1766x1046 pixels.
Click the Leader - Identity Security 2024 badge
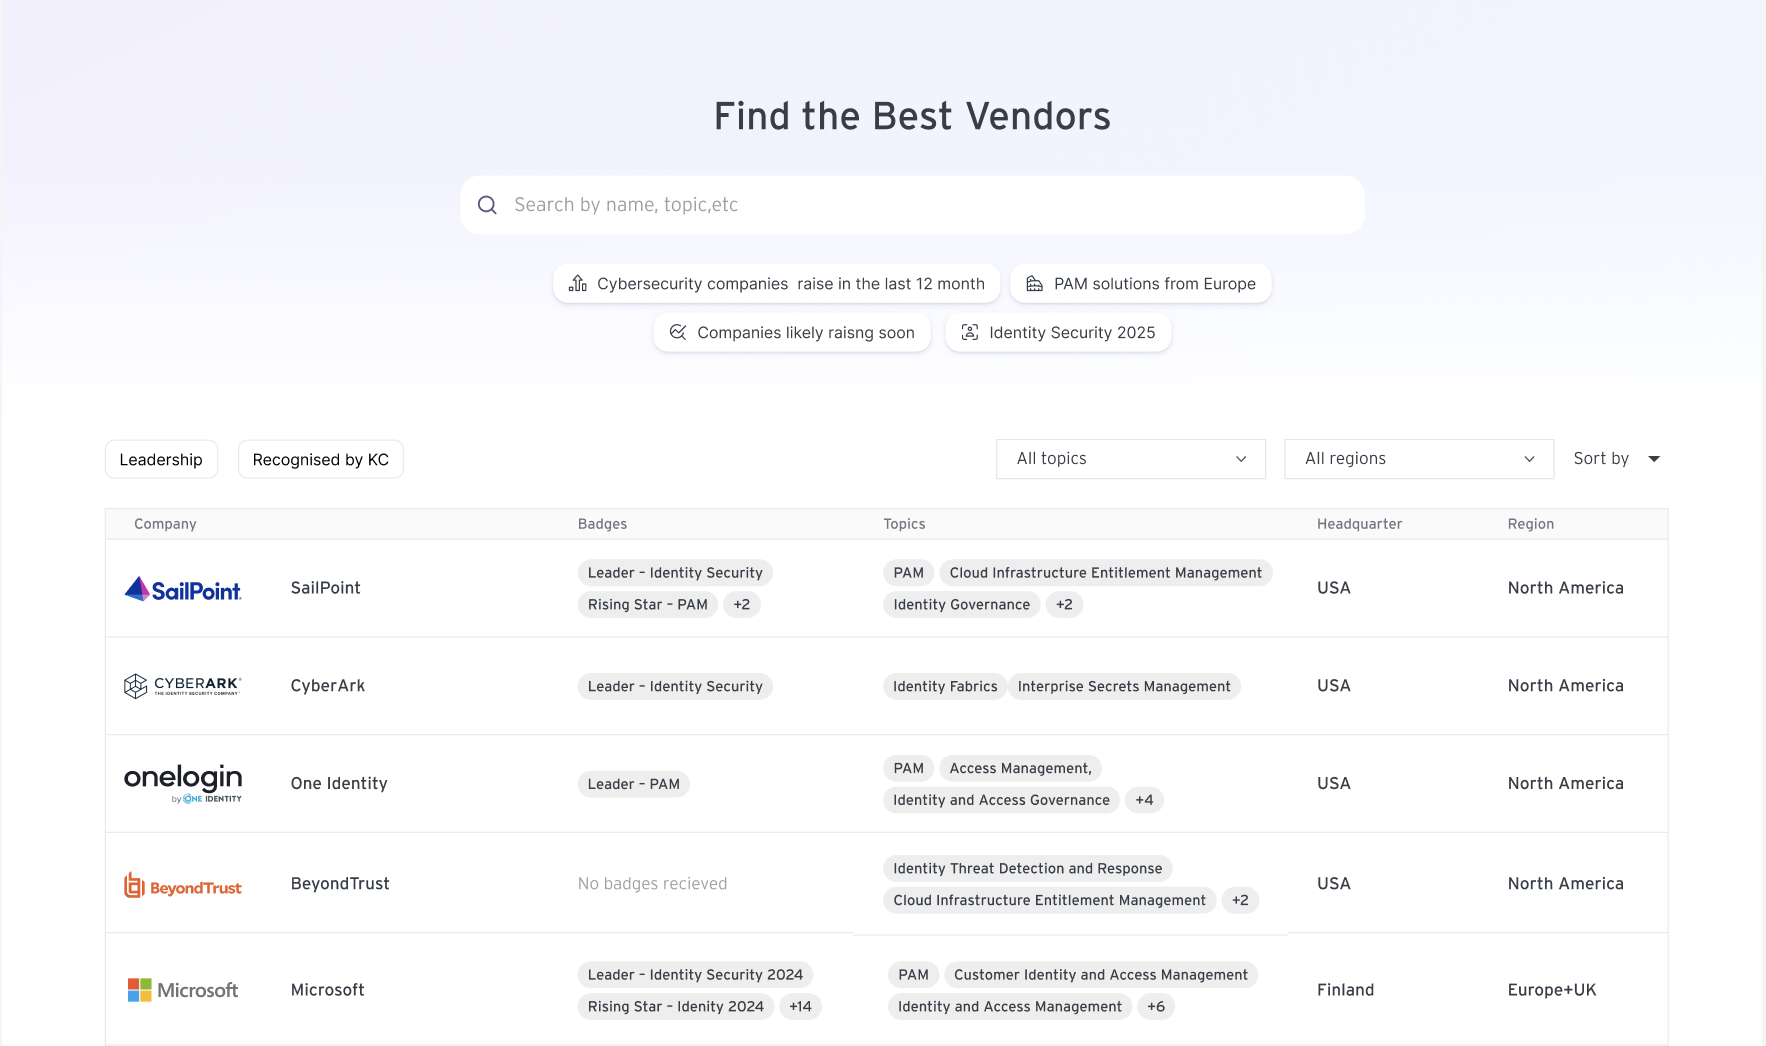[695, 975]
